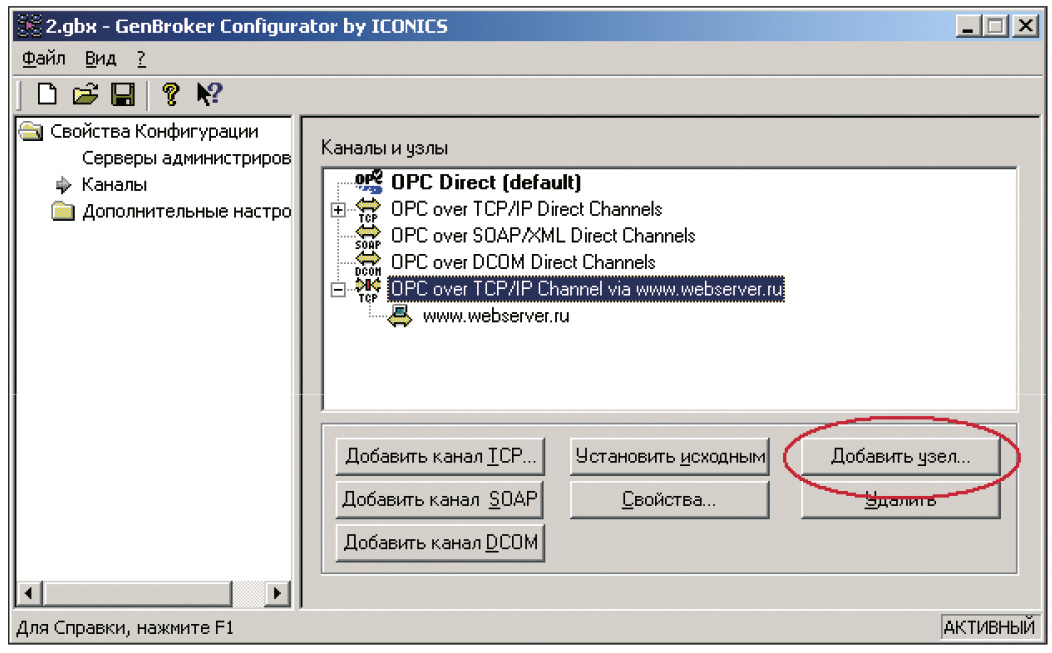The image size is (1052, 653).
Task: Open the ? help menu
Action: 141,58
